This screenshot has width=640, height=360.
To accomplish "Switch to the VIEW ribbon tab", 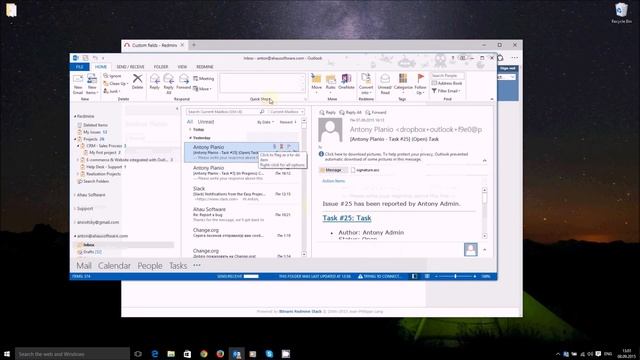I will pos(182,67).
